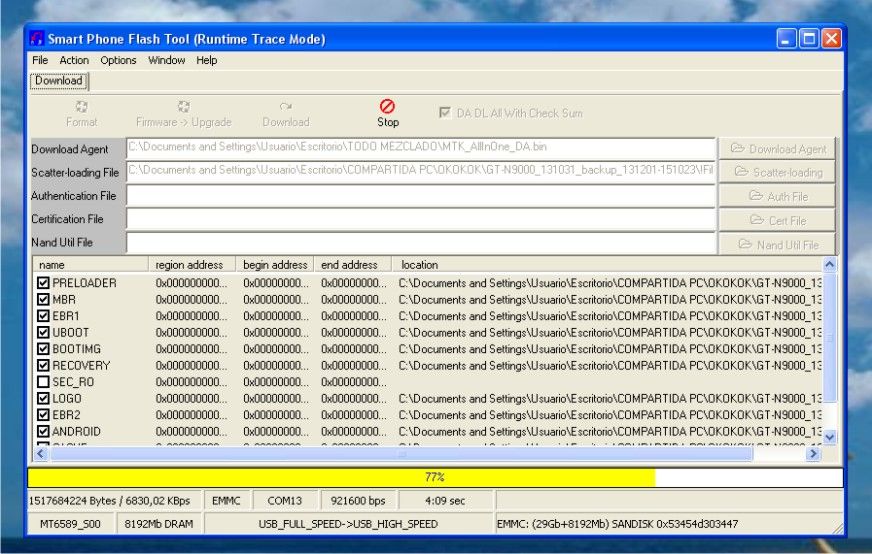The height and width of the screenshot is (554, 872).
Task: Uncheck the PRELOADER partition checkbox
Action: pos(43,283)
